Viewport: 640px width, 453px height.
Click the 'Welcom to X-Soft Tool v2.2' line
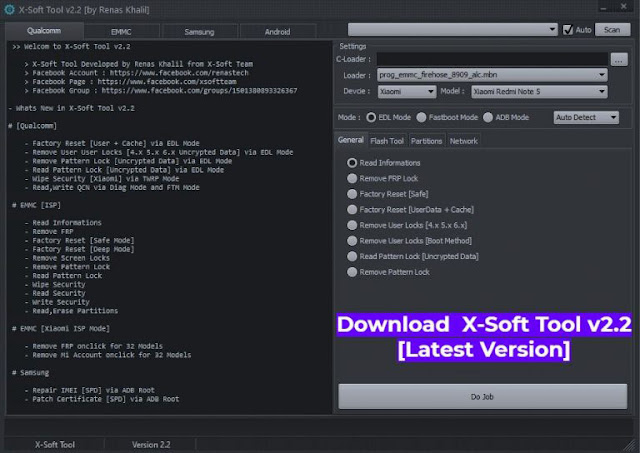(71, 47)
